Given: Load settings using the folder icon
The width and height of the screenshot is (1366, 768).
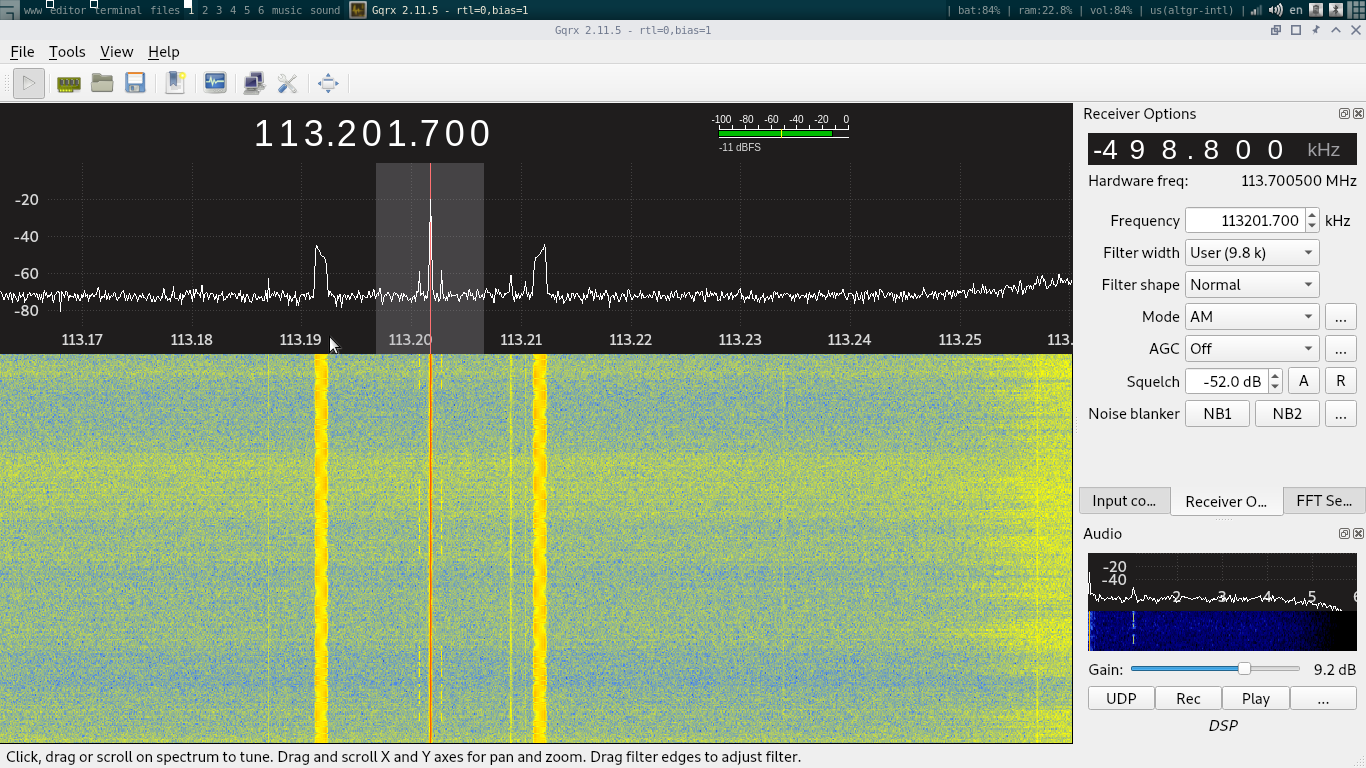Looking at the screenshot, I should (x=102, y=83).
